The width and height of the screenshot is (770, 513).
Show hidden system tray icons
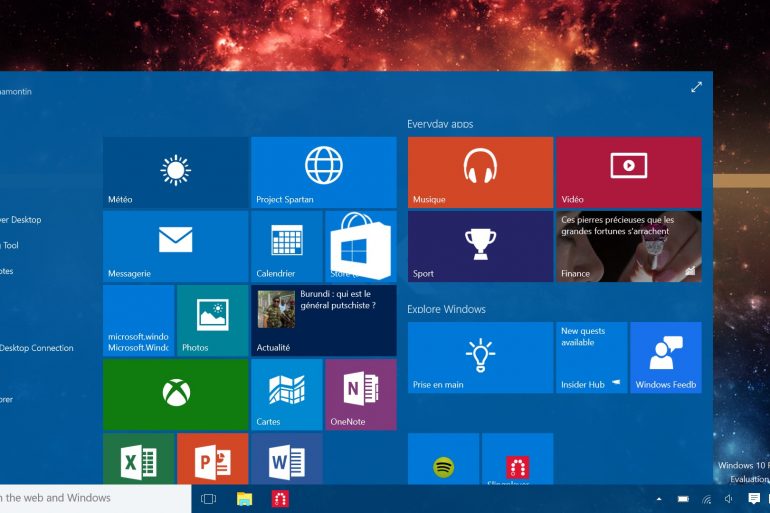click(x=658, y=498)
